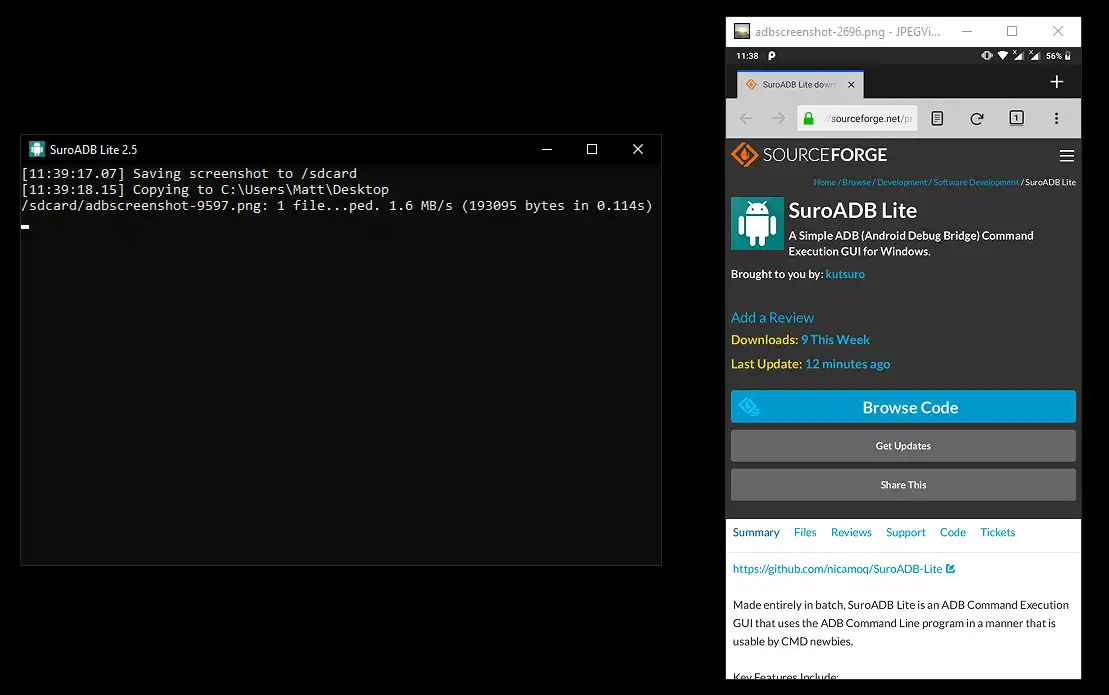Close the SuroADB Lite console window
This screenshot has width=1109, height=695.
coord(638,149)
